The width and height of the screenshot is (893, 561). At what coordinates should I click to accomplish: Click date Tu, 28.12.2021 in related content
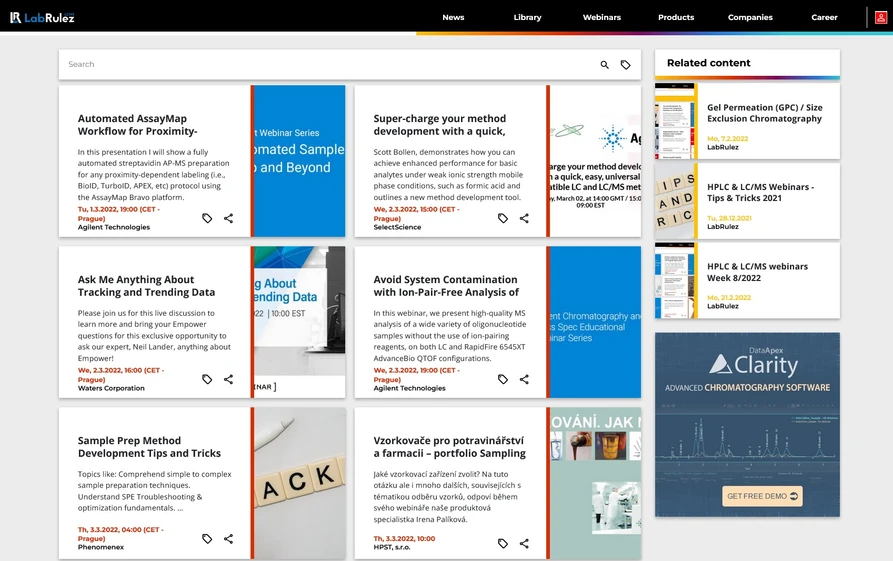pyautogui.click(x=729, y=218)
